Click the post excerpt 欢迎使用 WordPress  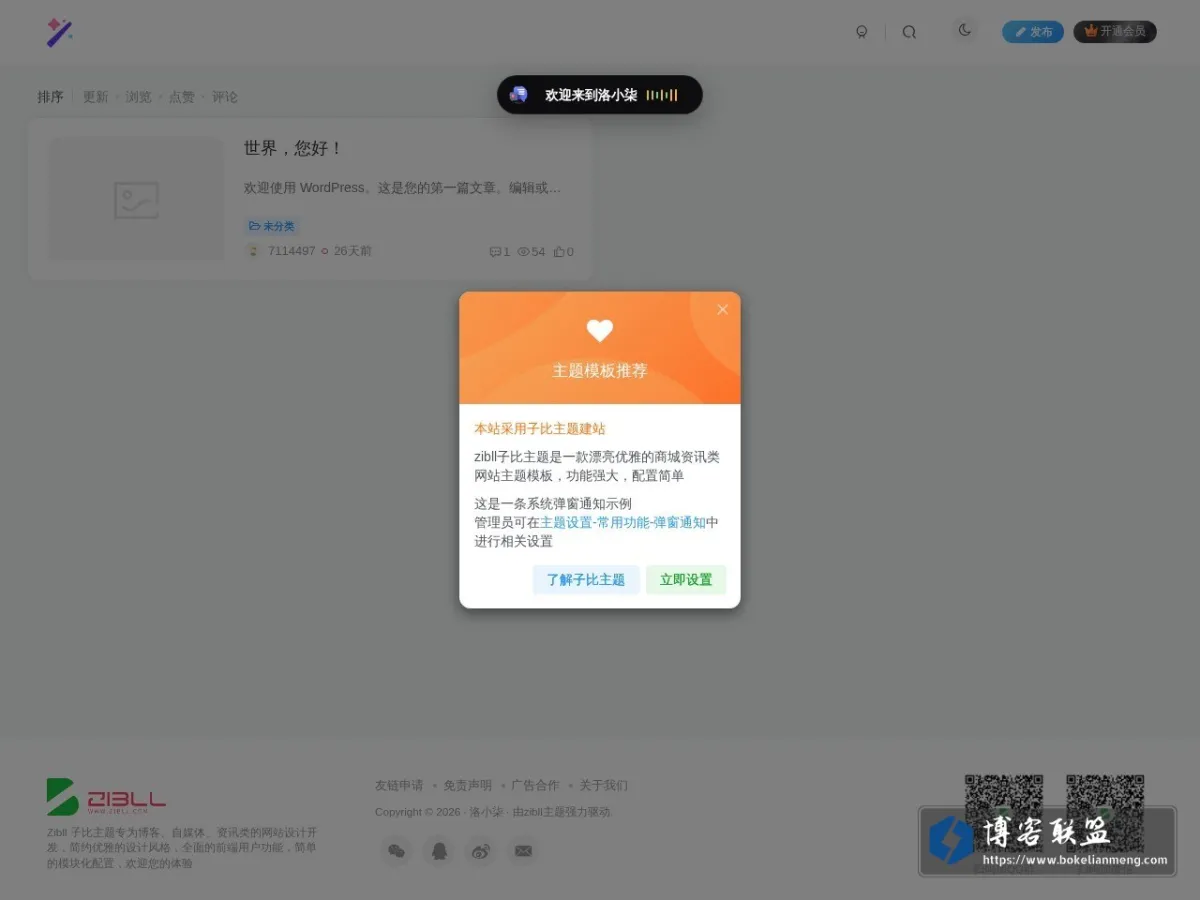pos(402,187)
